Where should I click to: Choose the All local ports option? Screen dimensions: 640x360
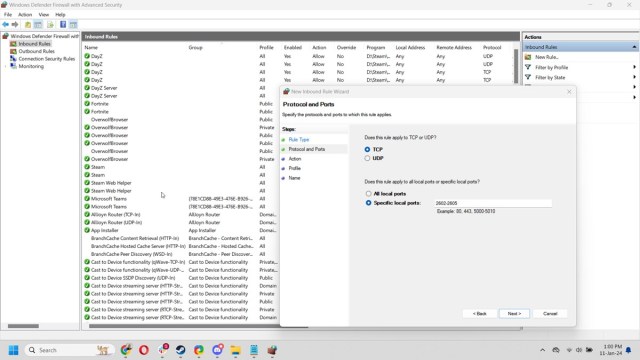tap(369, 194)
